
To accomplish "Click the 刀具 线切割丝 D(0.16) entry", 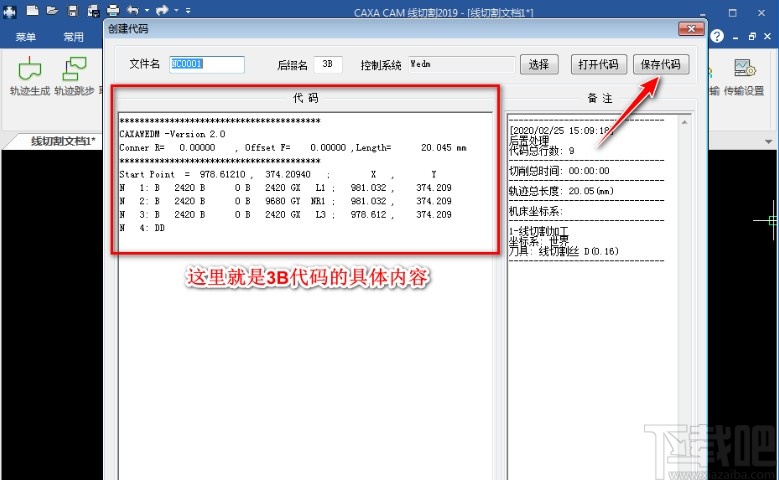I will point(563,251).
